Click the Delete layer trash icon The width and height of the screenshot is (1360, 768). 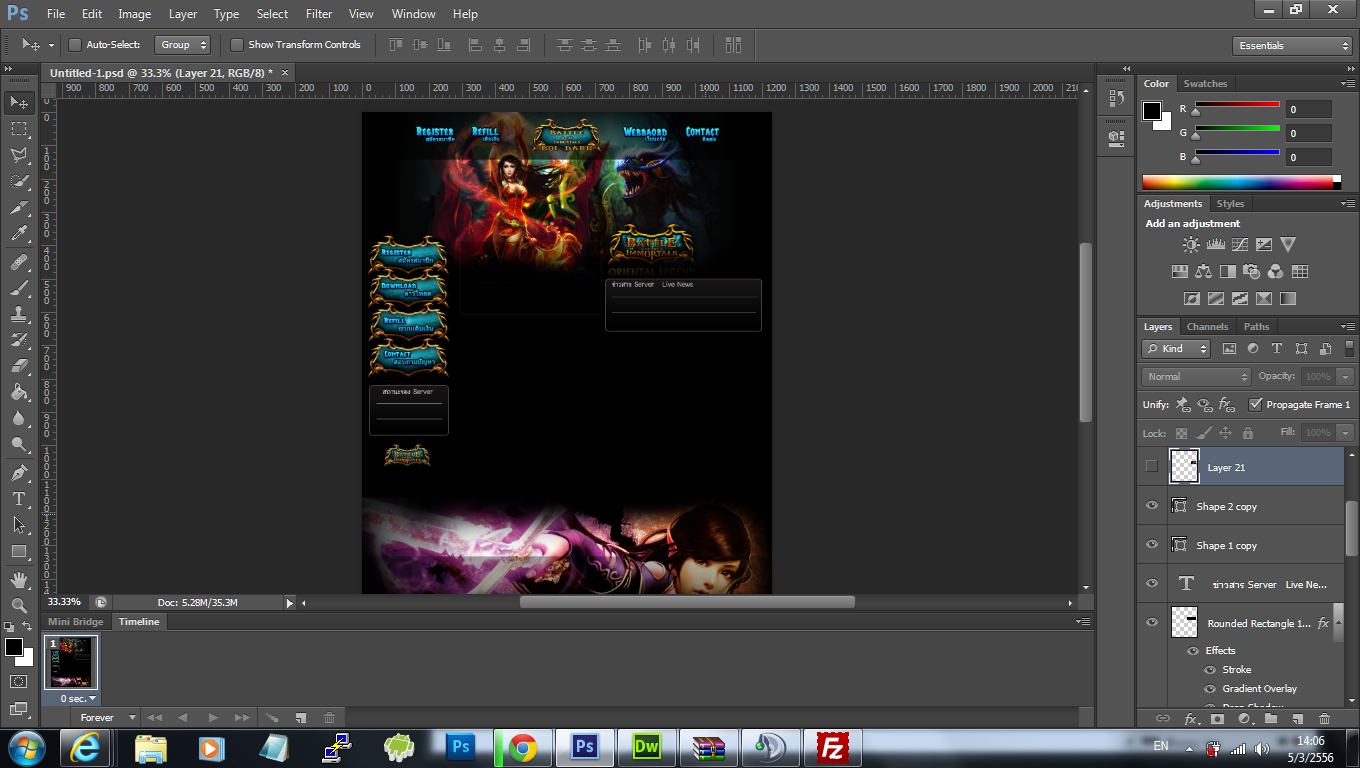[x=1324, y=718]
